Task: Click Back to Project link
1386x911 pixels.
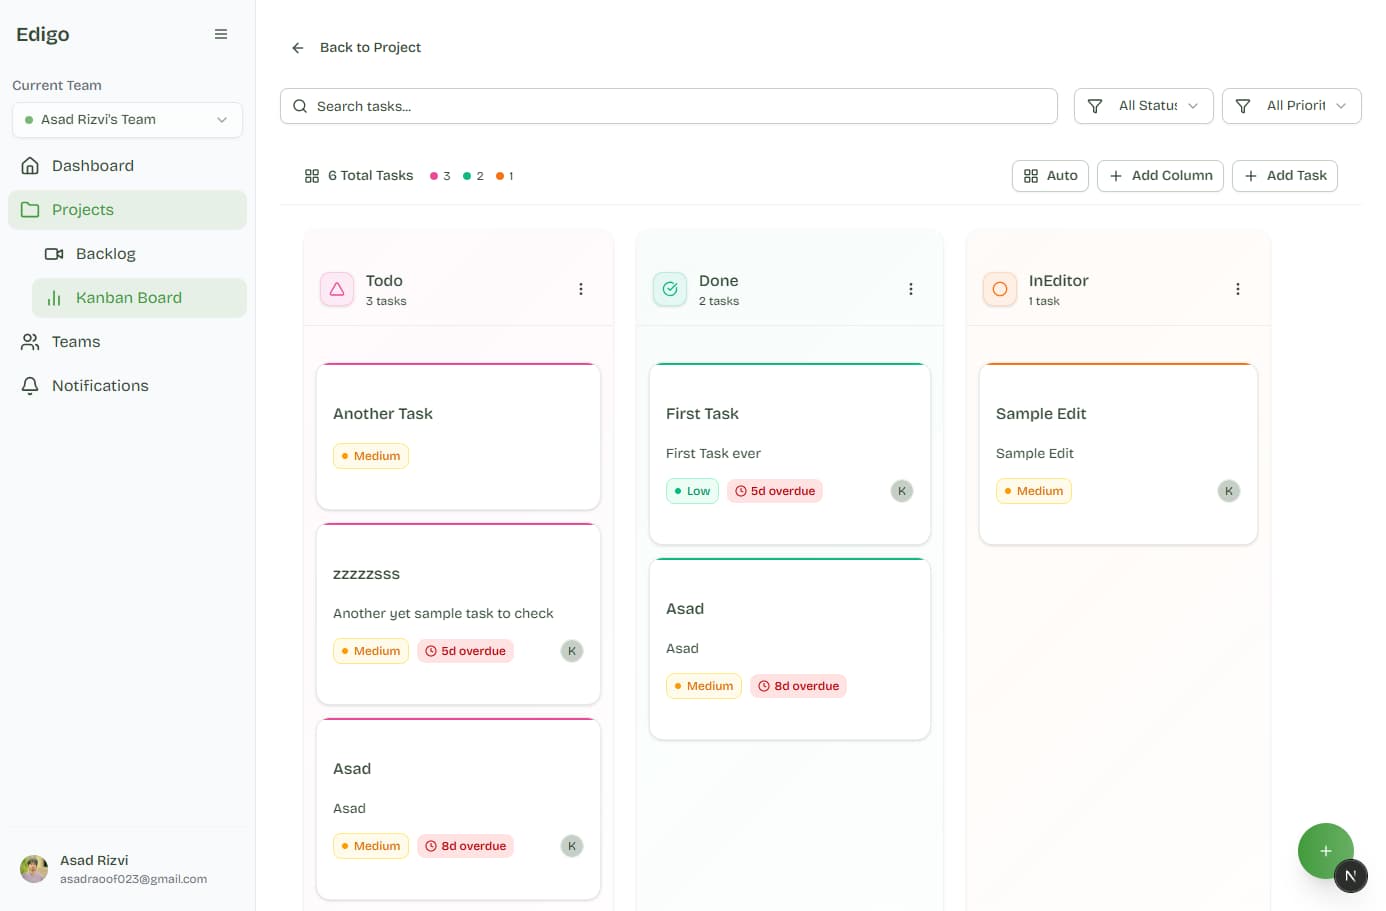Action: 356,47
